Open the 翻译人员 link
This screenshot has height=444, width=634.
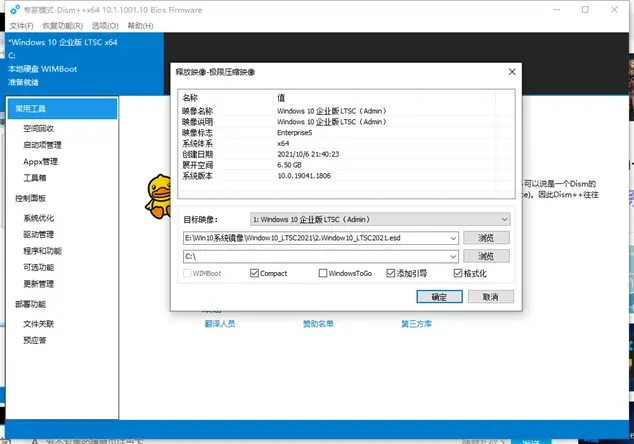point(220,324)
